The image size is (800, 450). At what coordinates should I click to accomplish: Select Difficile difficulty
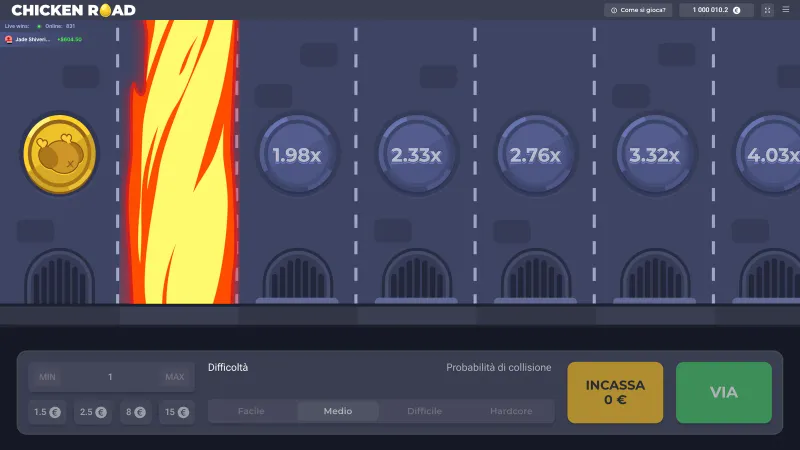point(424,411)
